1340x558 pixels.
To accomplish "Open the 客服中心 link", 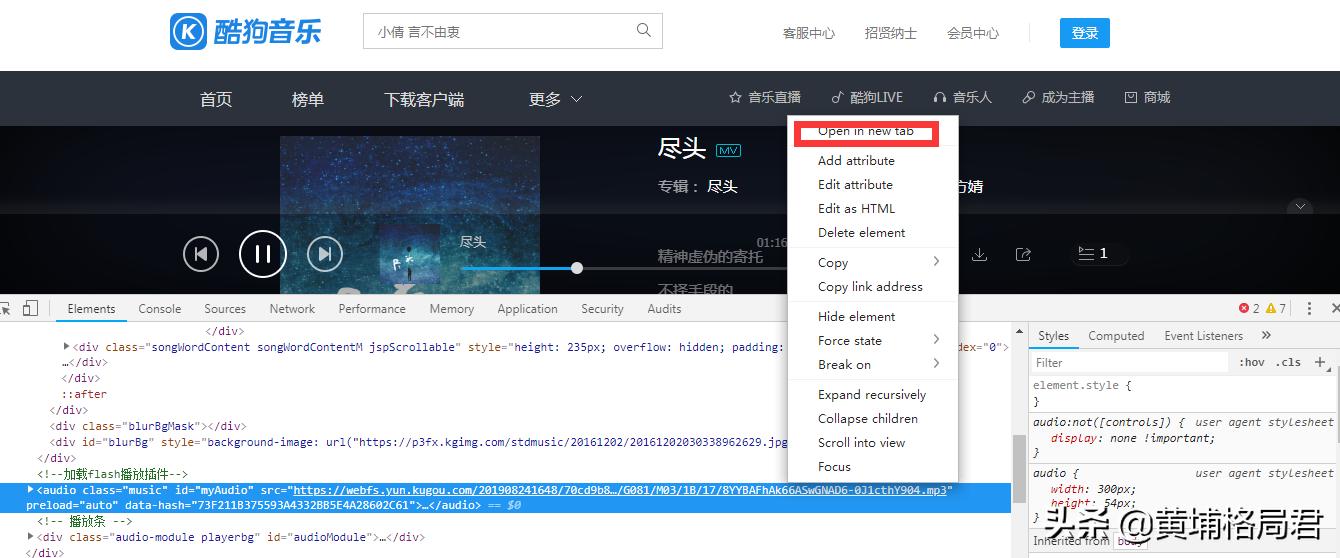I will click(809, 33).
